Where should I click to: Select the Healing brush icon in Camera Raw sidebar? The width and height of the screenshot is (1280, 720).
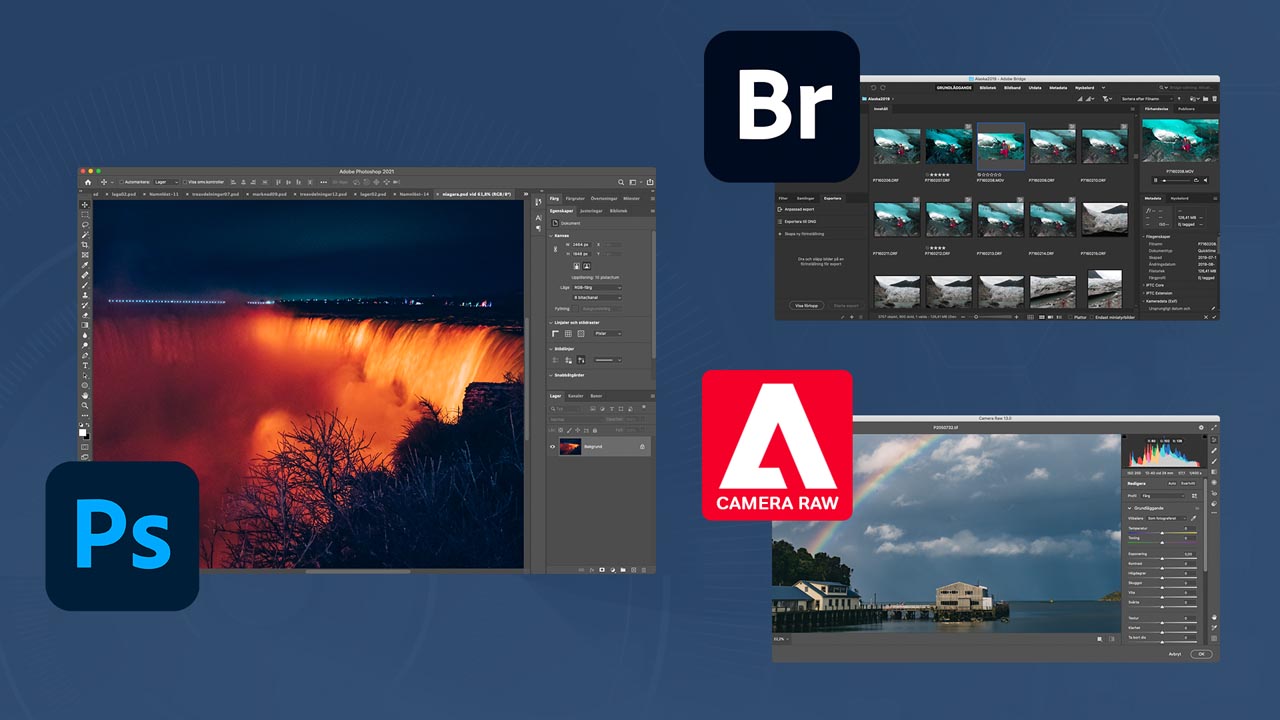[x=1214, y=451]
